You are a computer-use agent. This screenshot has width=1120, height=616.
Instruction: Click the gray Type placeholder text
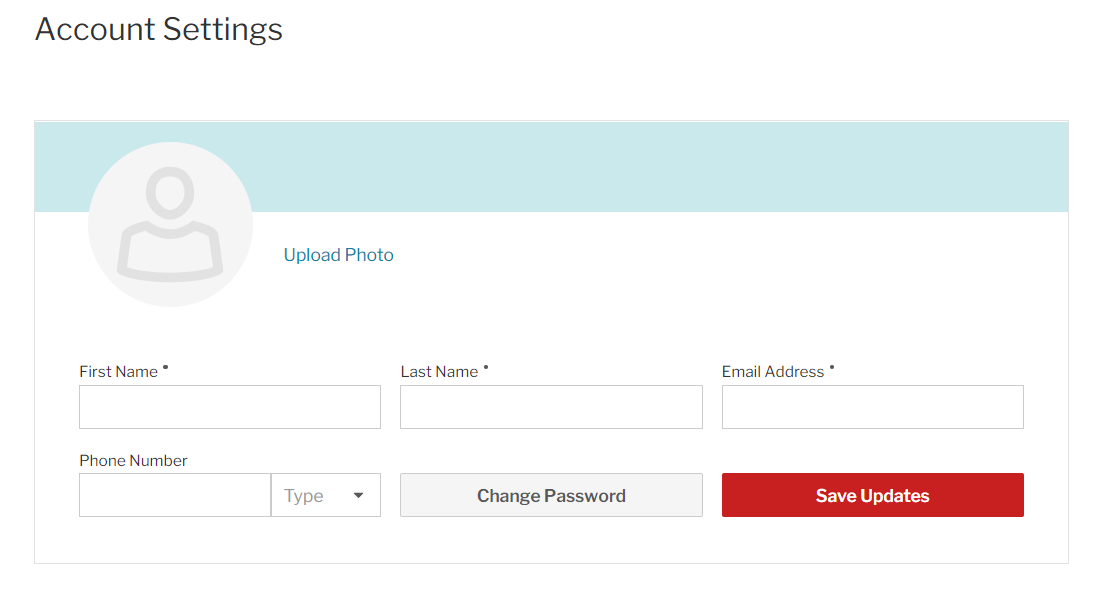pos(304,496)
